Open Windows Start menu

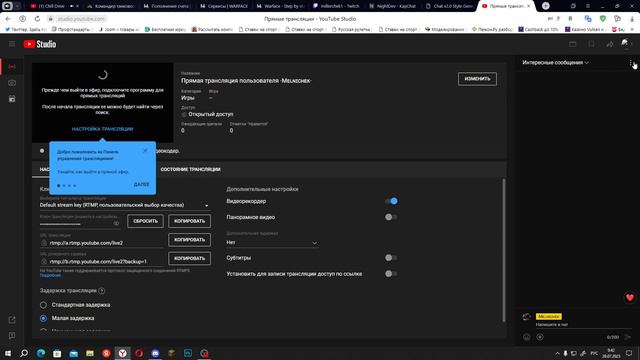[x=8, y=353]
